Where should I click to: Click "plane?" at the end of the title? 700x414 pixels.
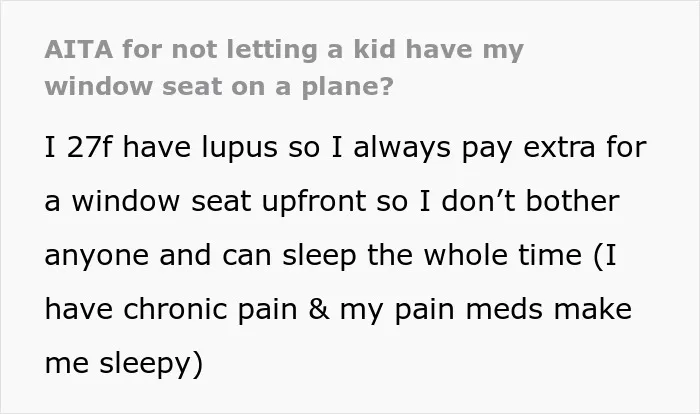(x=347, y=88)
